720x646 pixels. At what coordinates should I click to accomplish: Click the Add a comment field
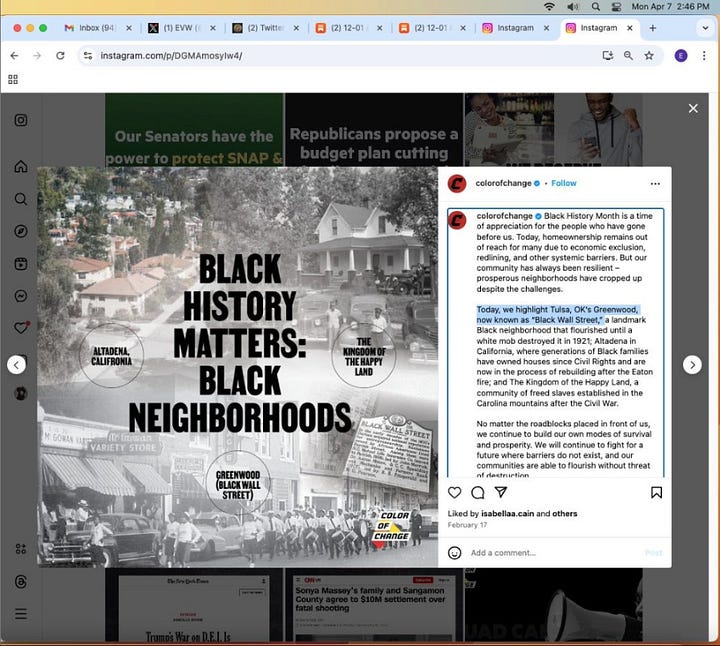pos(553,553)
